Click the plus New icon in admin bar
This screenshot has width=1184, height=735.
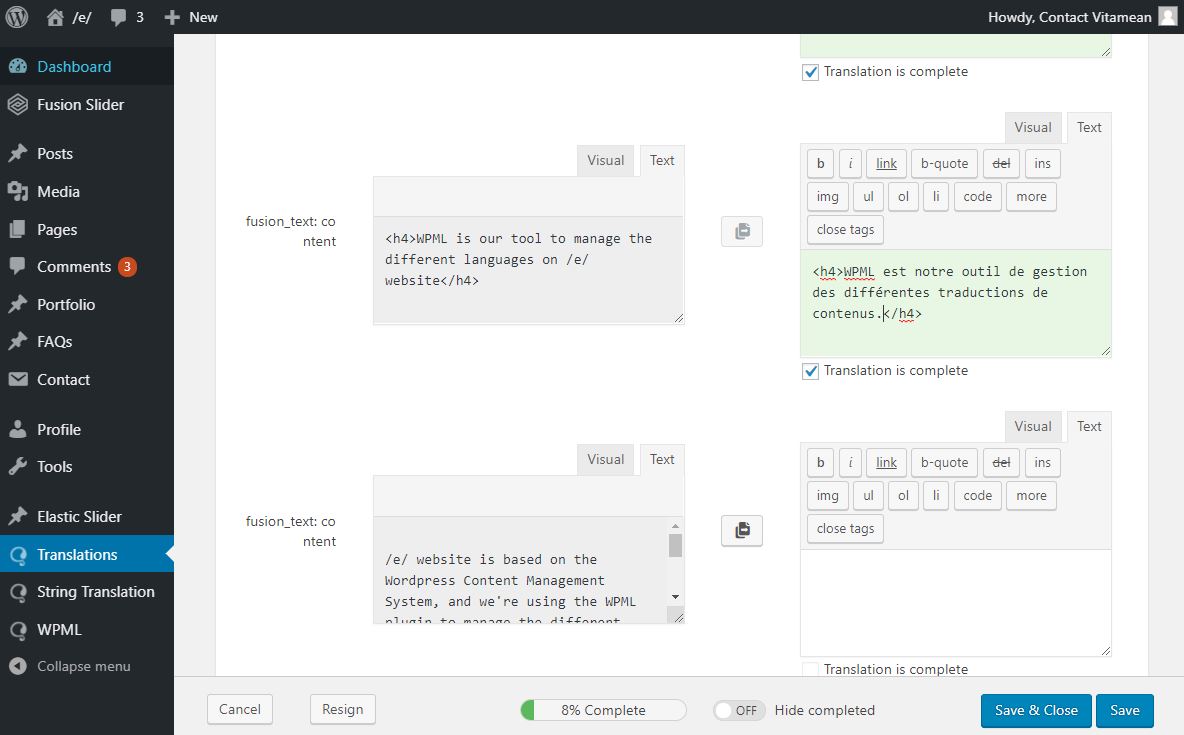click(x=172, y=17)
